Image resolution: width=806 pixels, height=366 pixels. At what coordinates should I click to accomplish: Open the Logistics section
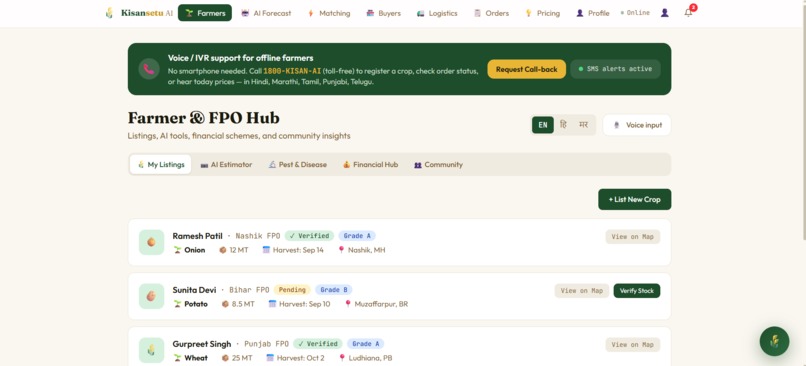click(x=437, y=13)
